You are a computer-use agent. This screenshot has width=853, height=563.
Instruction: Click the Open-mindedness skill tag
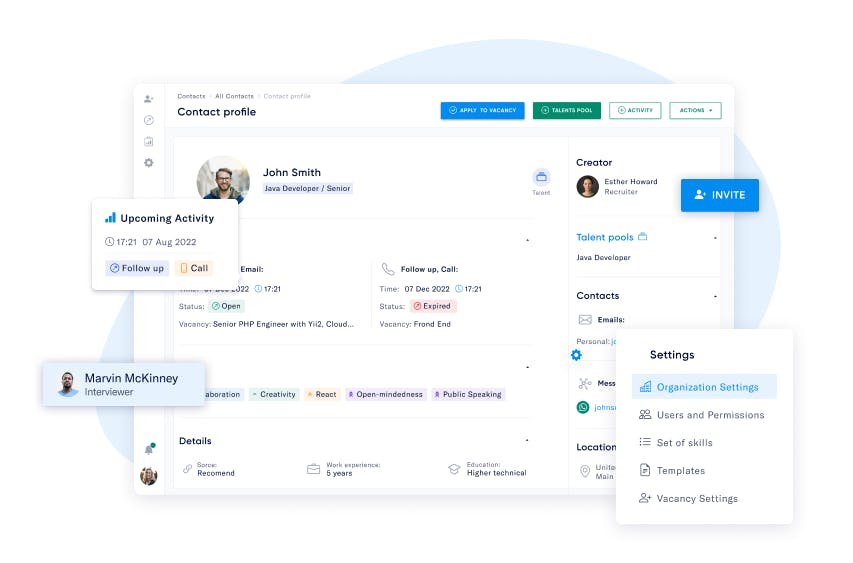[386, 394]
